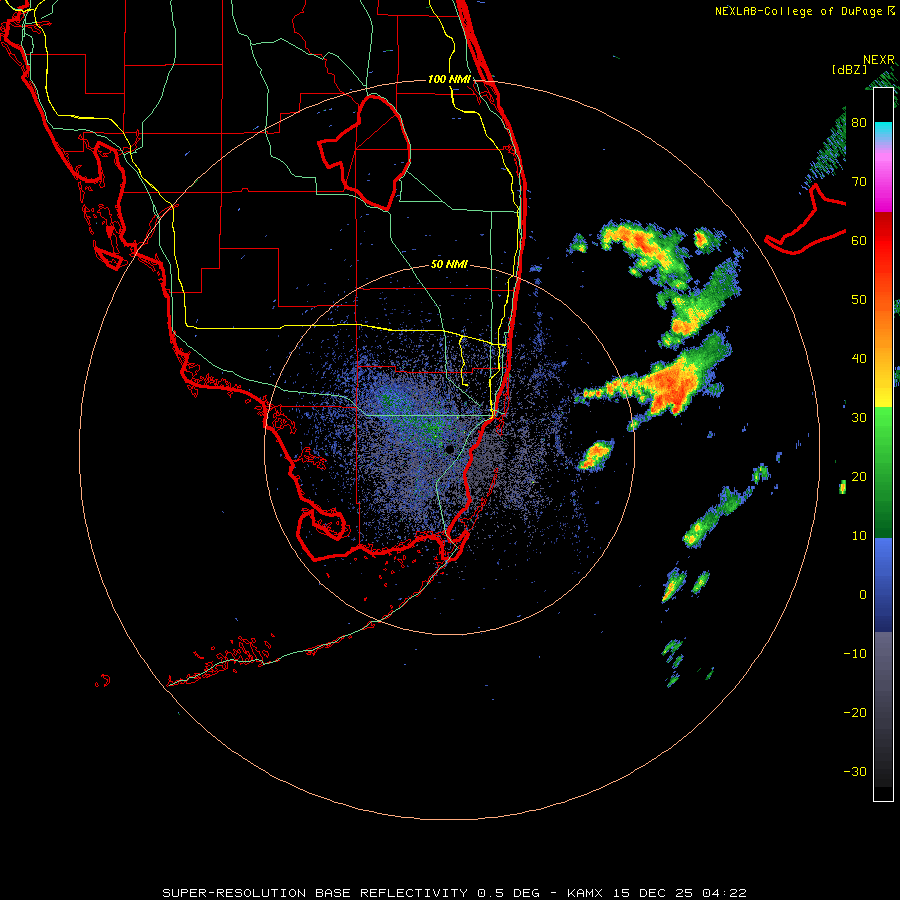The image size is (900, 900).
Task: Click the 10 label on the dBZ scale
Action: [x=859, y=536]
